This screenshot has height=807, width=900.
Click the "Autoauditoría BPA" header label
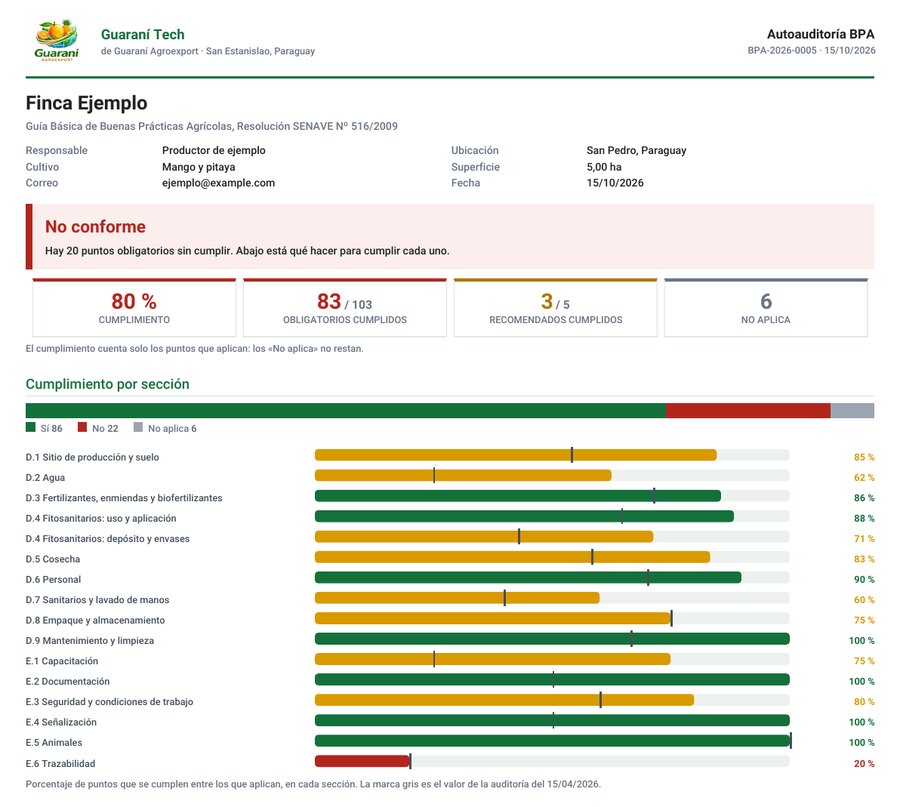pyautogui.click(x=820, y=34)
